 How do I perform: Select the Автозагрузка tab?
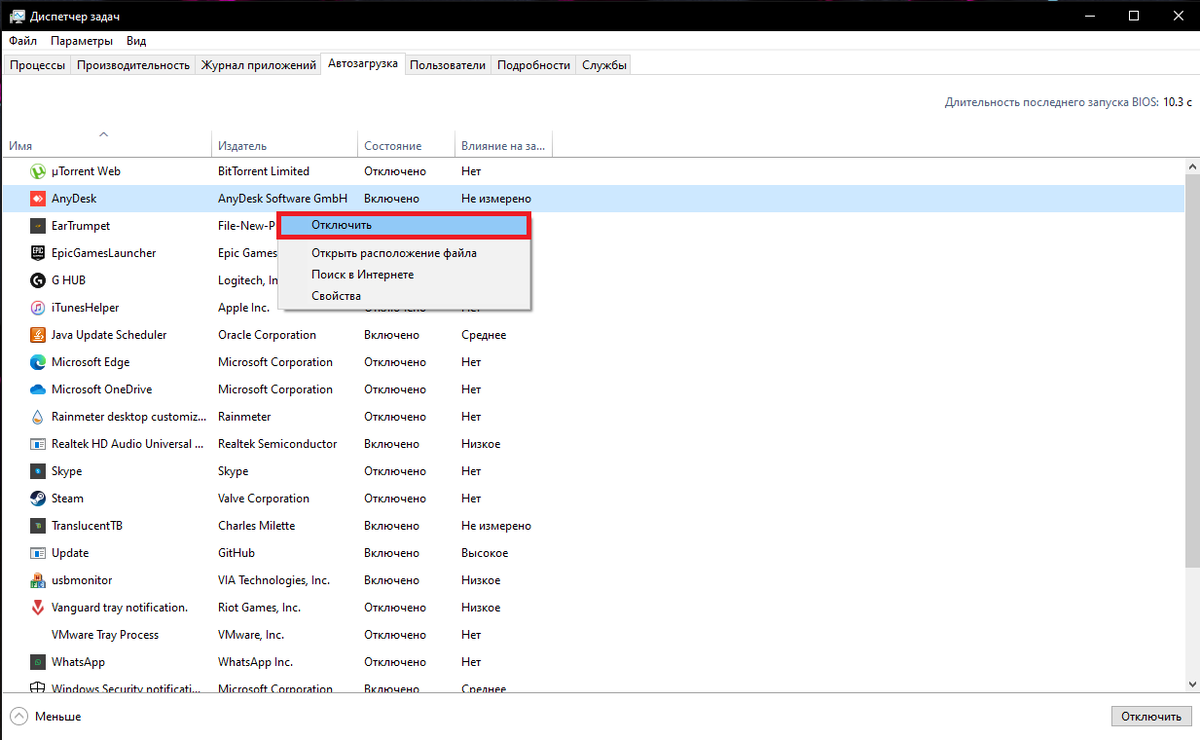click(x=363, y=63)
